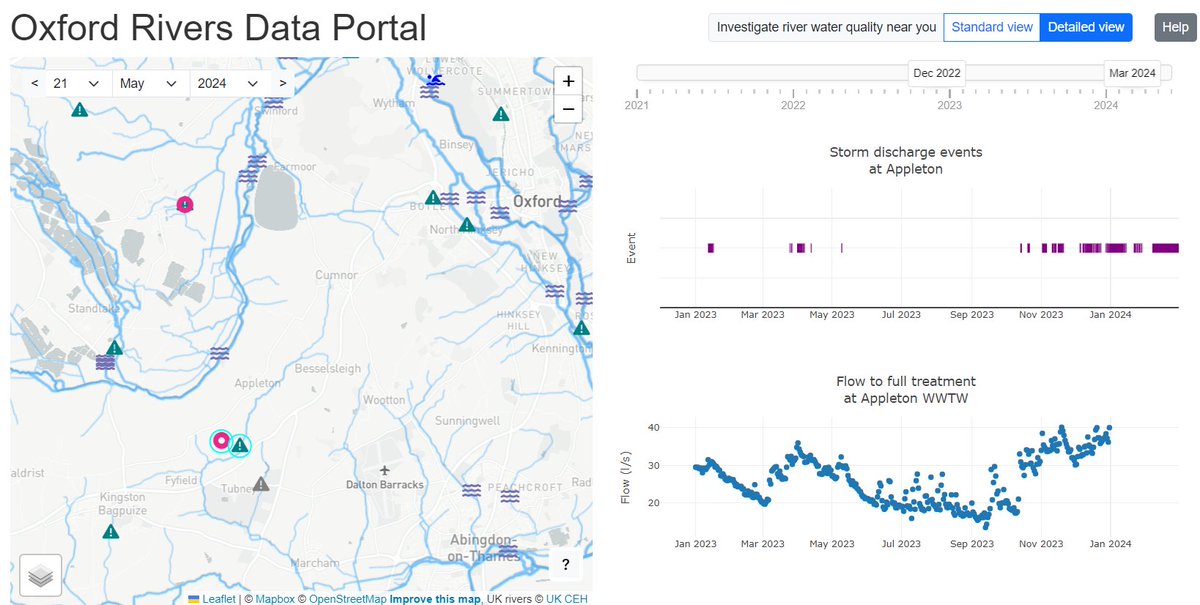Select teal warning marker near Summertown
1200x605 pixels.
click(x=501, y=115)
